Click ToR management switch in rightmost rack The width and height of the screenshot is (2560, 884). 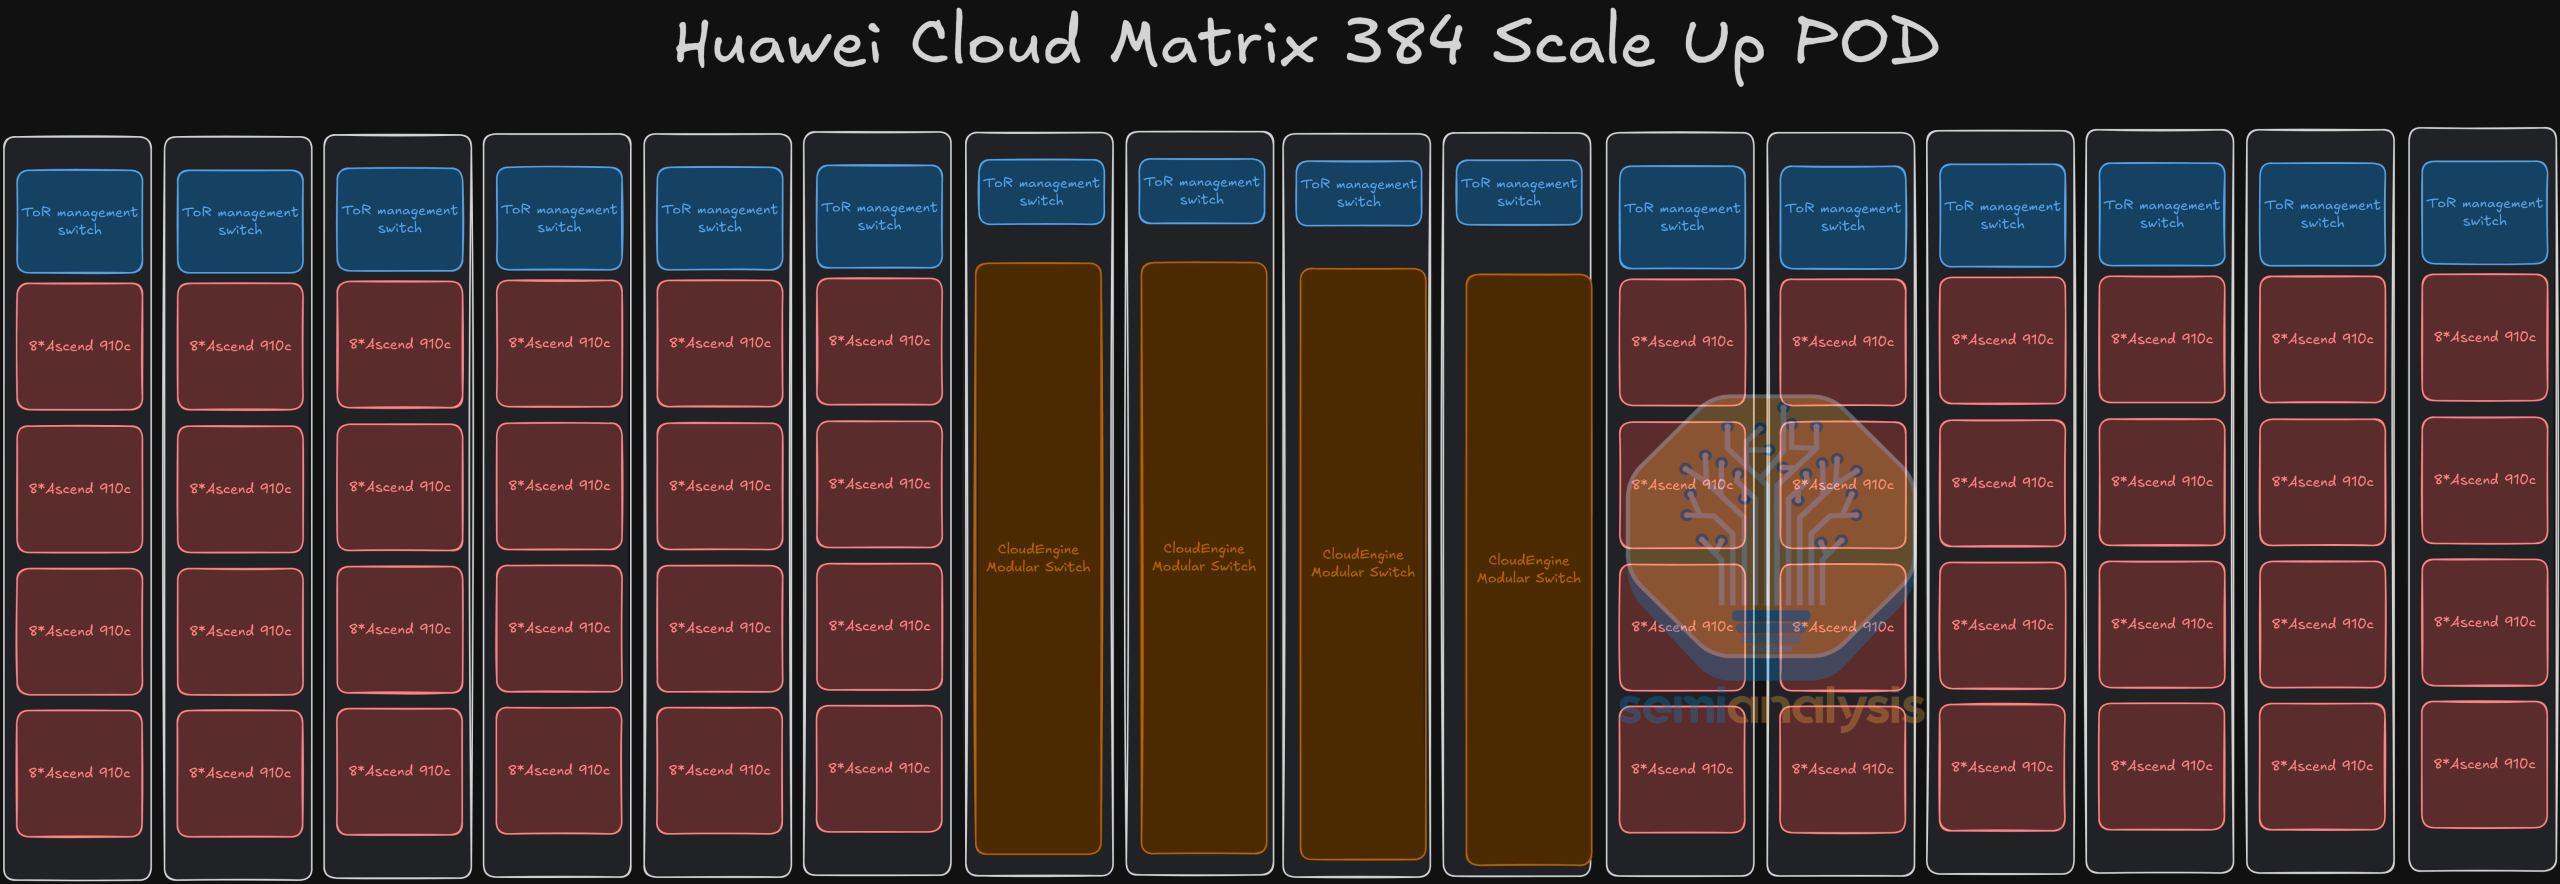click(x=2484, y=212)
